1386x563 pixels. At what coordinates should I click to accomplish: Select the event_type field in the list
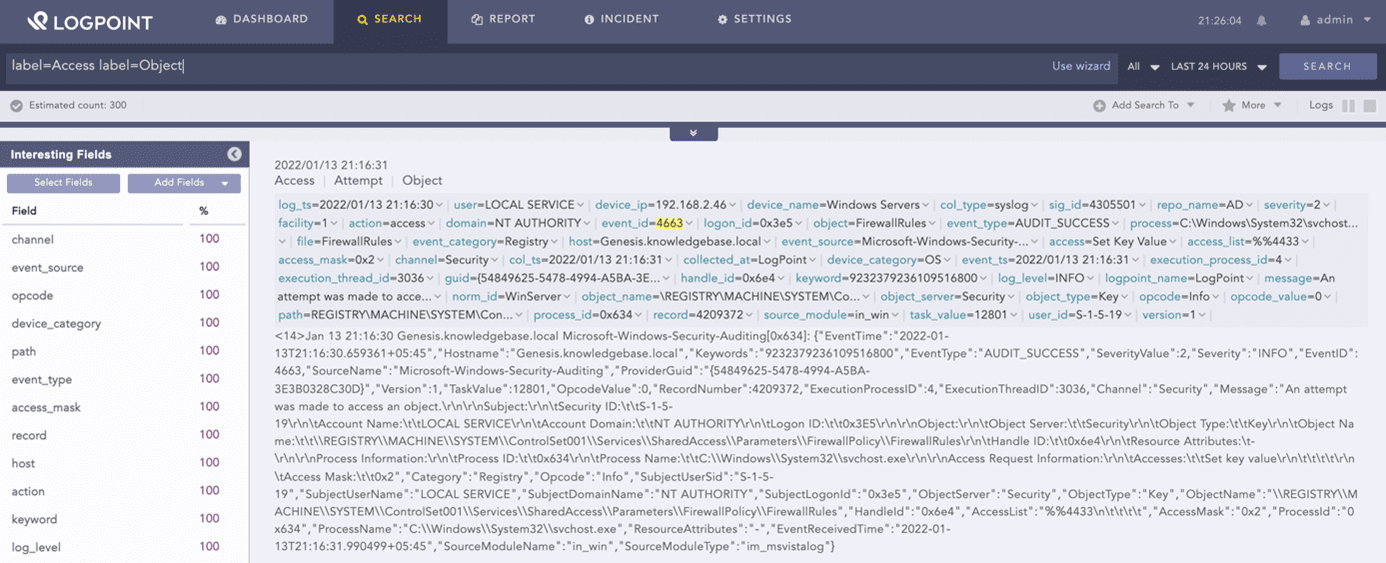[x=42, y=379]
